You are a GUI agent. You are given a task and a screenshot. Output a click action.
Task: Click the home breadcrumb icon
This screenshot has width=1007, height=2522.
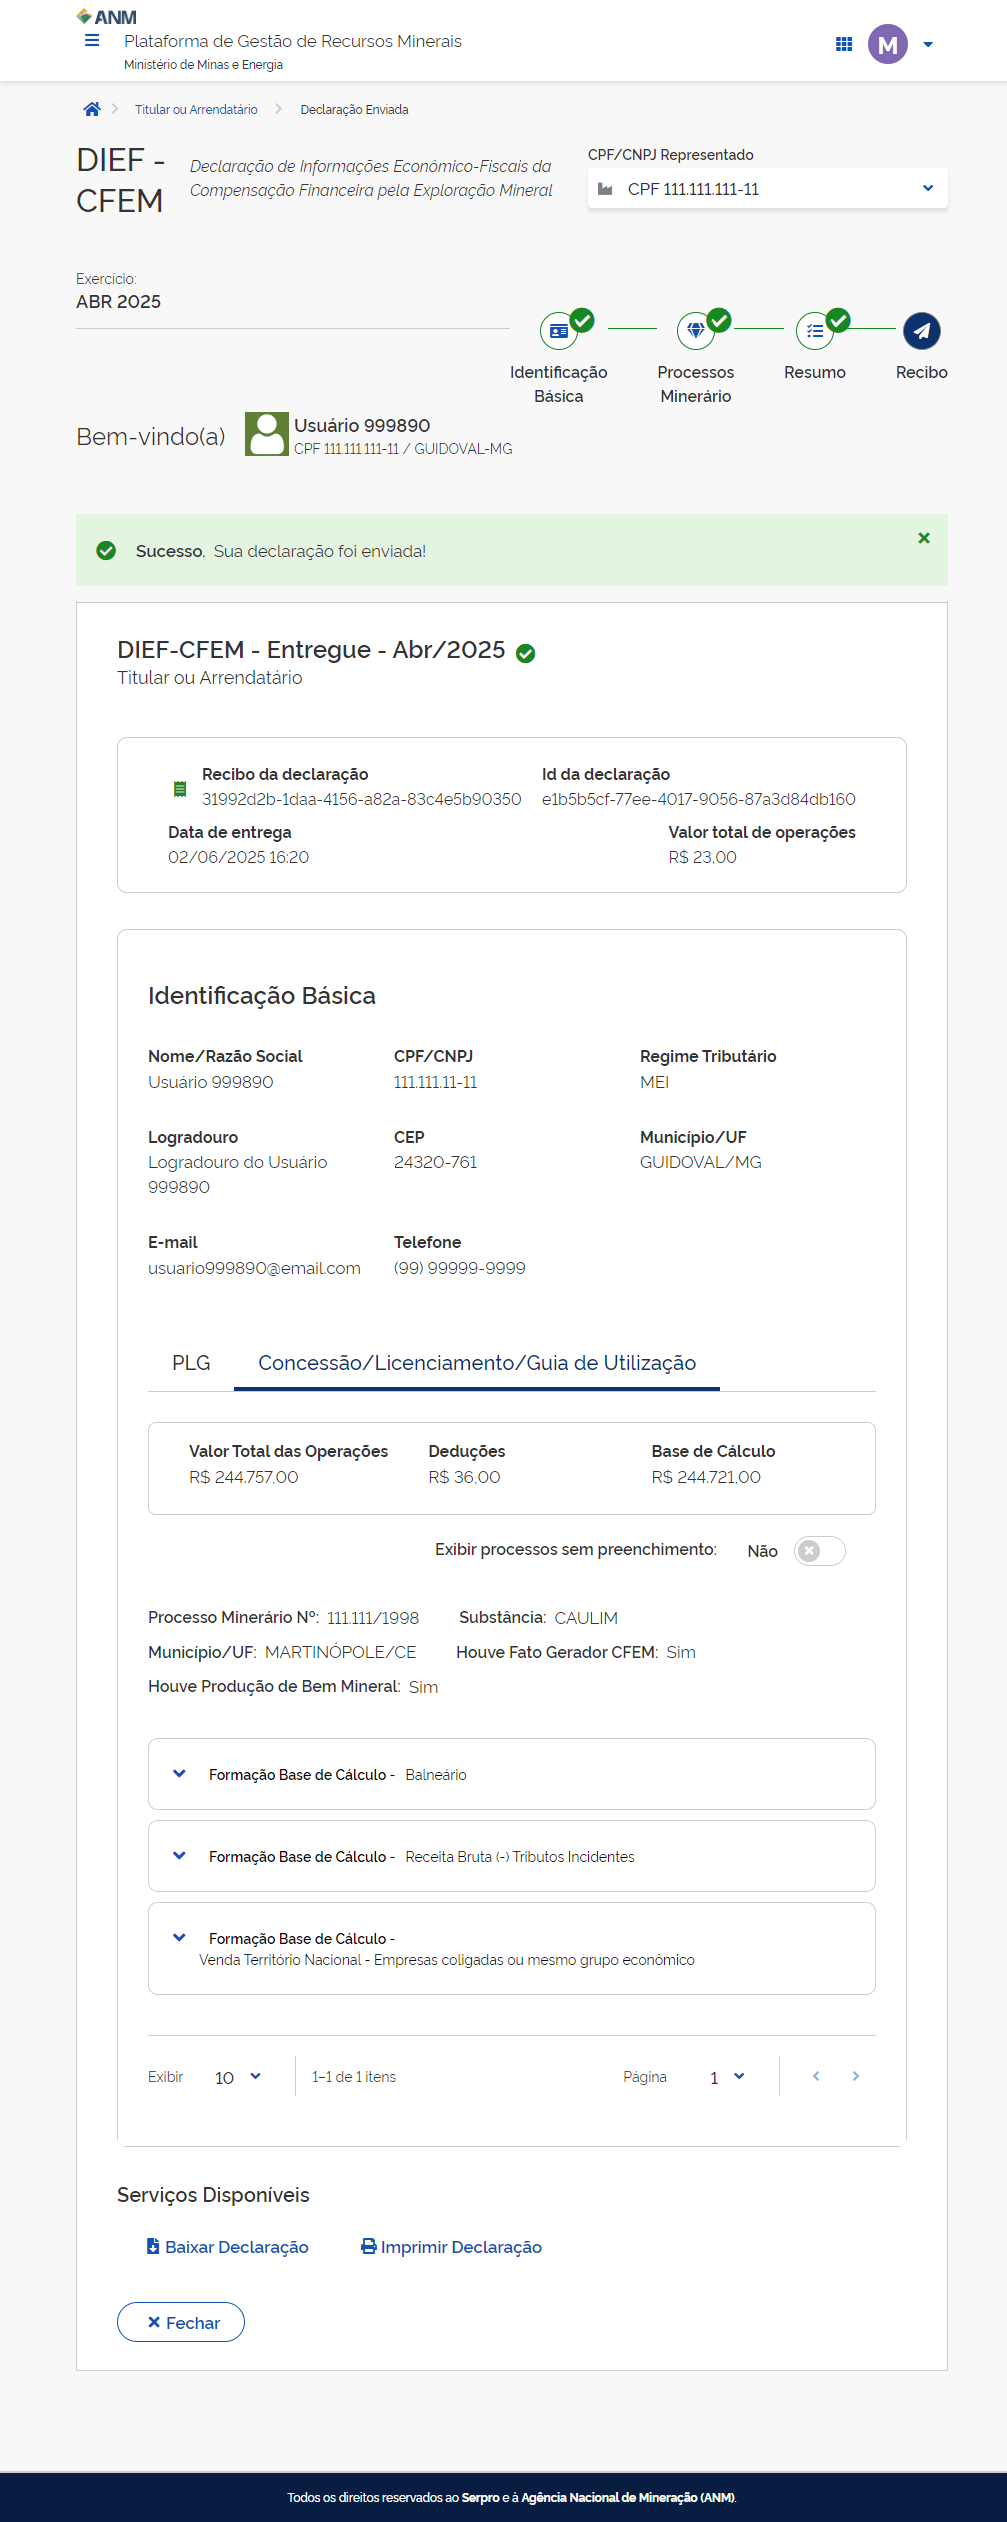(92, 110)
